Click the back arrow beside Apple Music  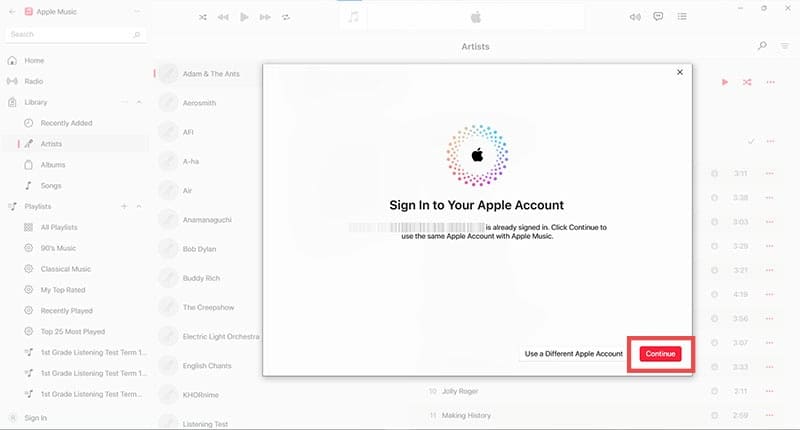pyautogui.click(x=12, y=11)
